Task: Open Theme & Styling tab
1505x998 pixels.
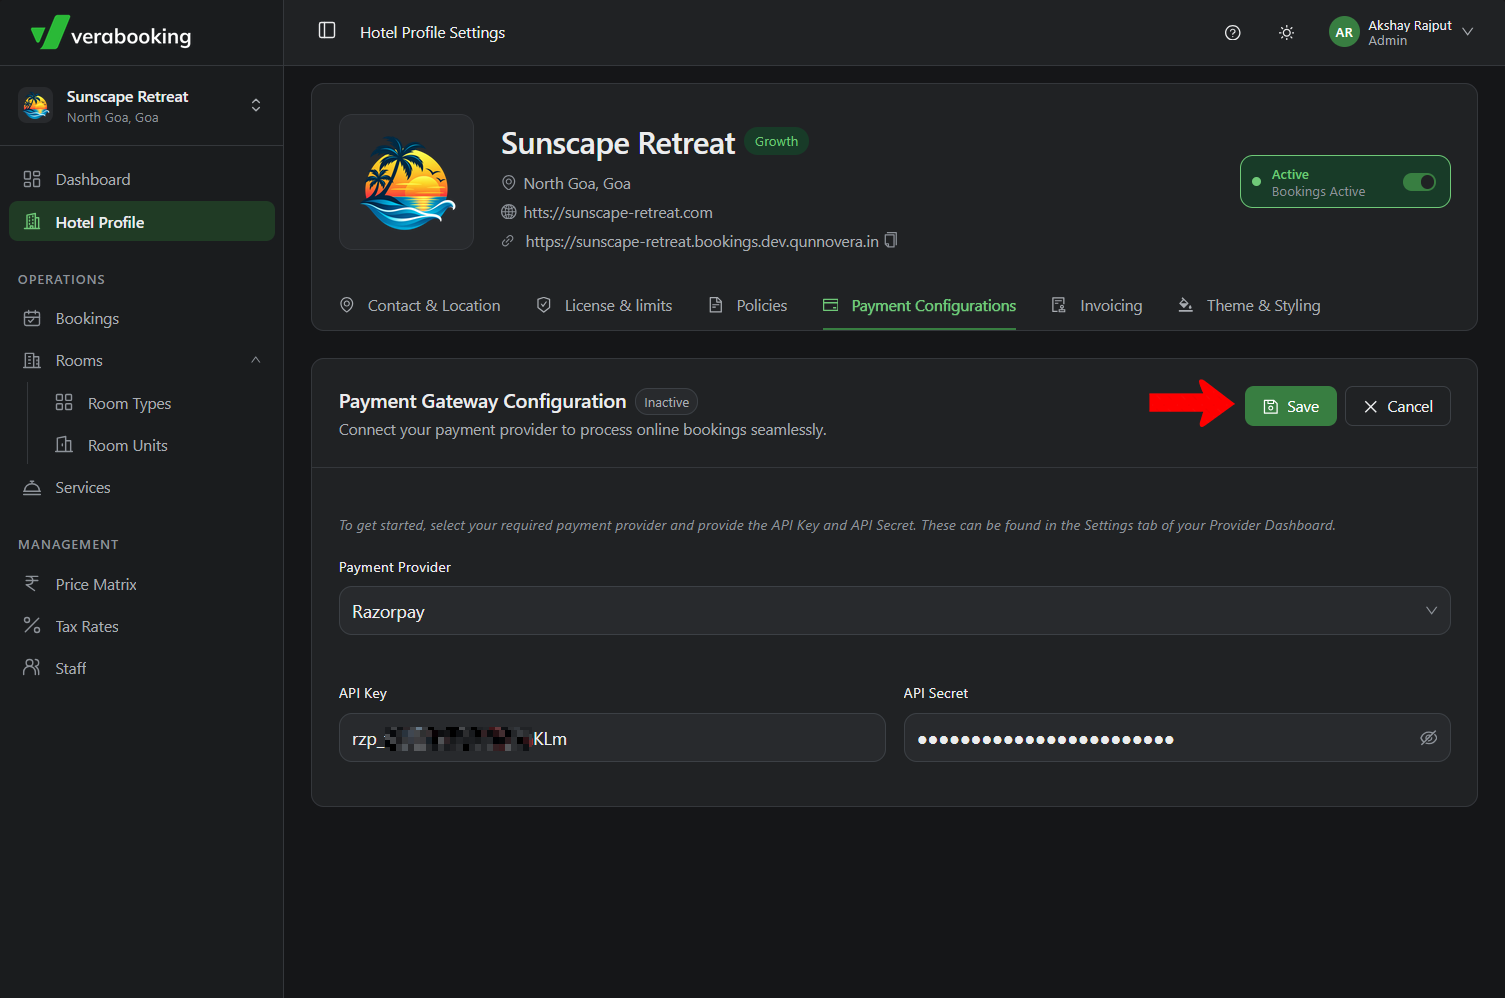Action: tap(1248, 305)
